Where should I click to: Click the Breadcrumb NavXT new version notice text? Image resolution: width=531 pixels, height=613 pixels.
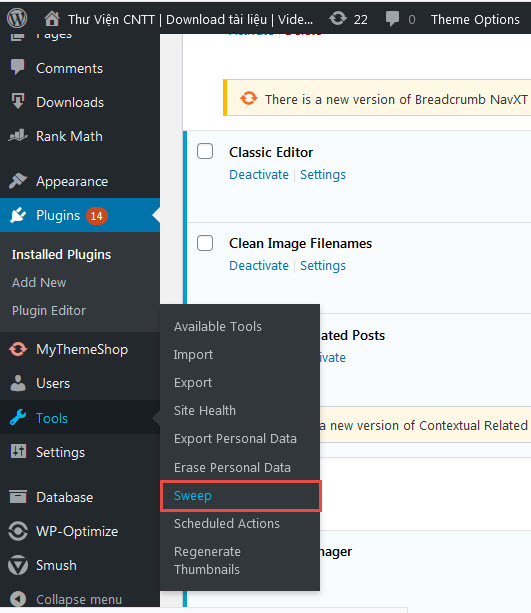(x=396, y=99)
